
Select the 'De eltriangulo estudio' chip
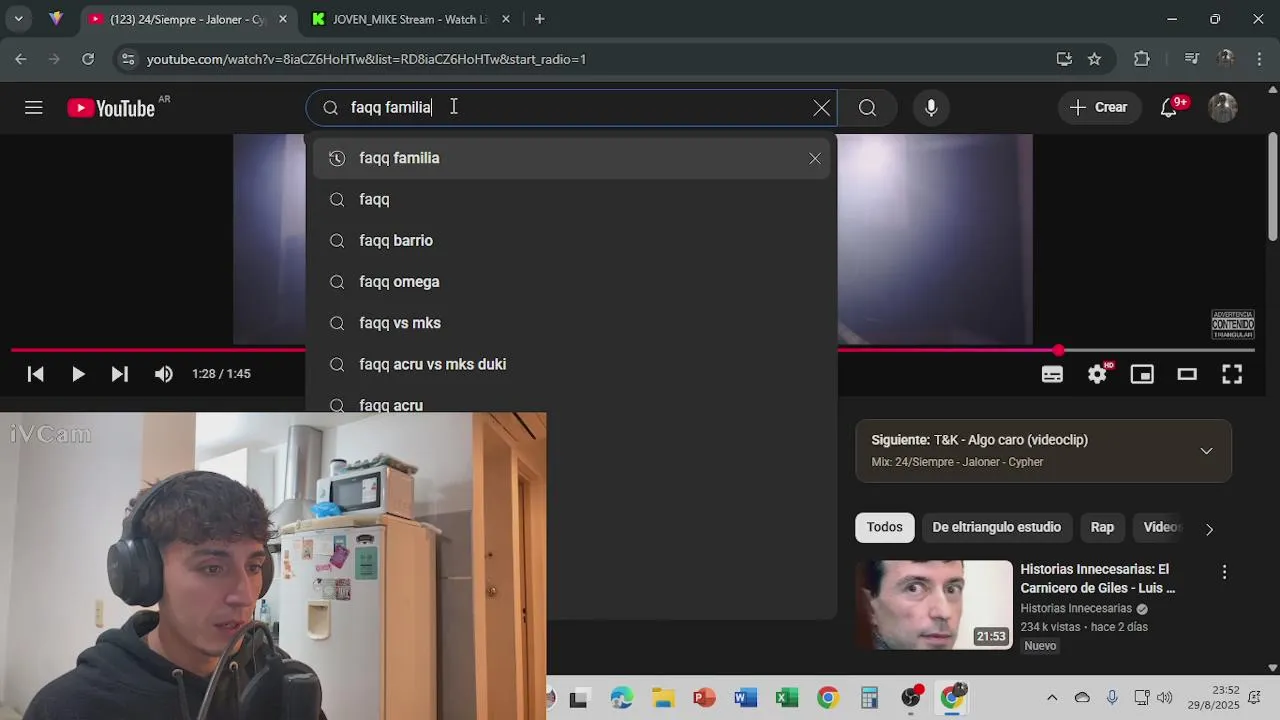coord(996,527)
